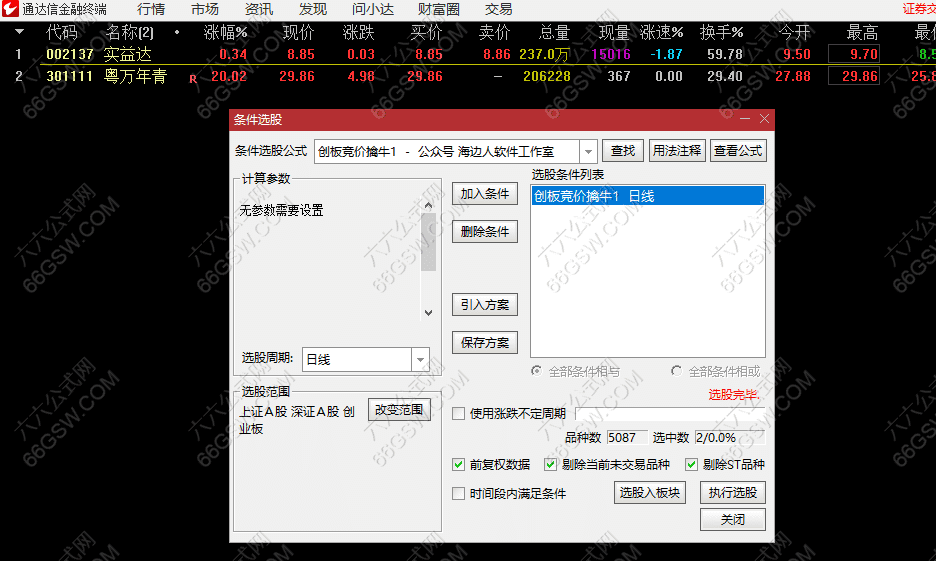Image resolution: width=936 pixels, height=561 pixels.
Task: Enable the 时间段内满足条件 checkbox
Action: pyautogui.click(x=458, y=494)
